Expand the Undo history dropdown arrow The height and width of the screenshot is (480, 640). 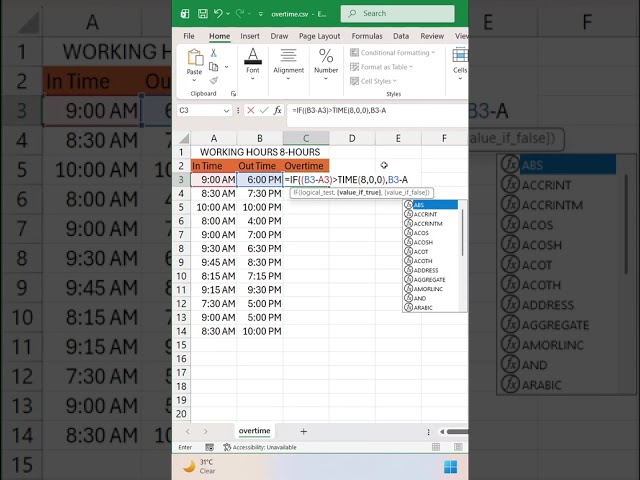[228, 13]
